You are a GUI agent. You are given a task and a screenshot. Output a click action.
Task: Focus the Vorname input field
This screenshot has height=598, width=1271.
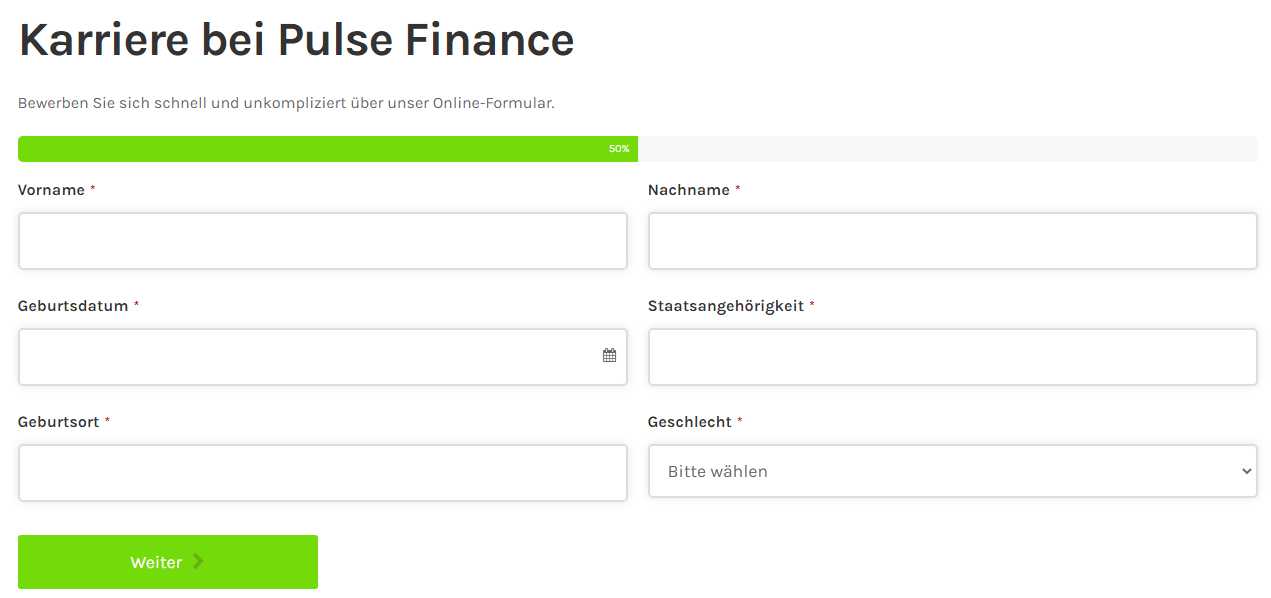[322, 241]
